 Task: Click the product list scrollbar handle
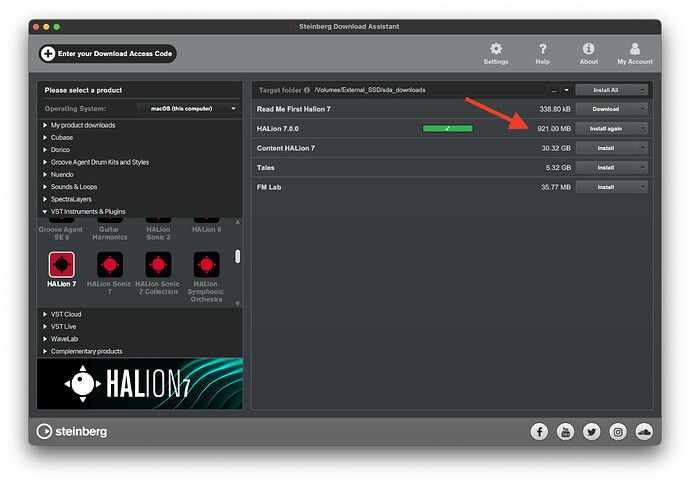(x=238, y=256)
